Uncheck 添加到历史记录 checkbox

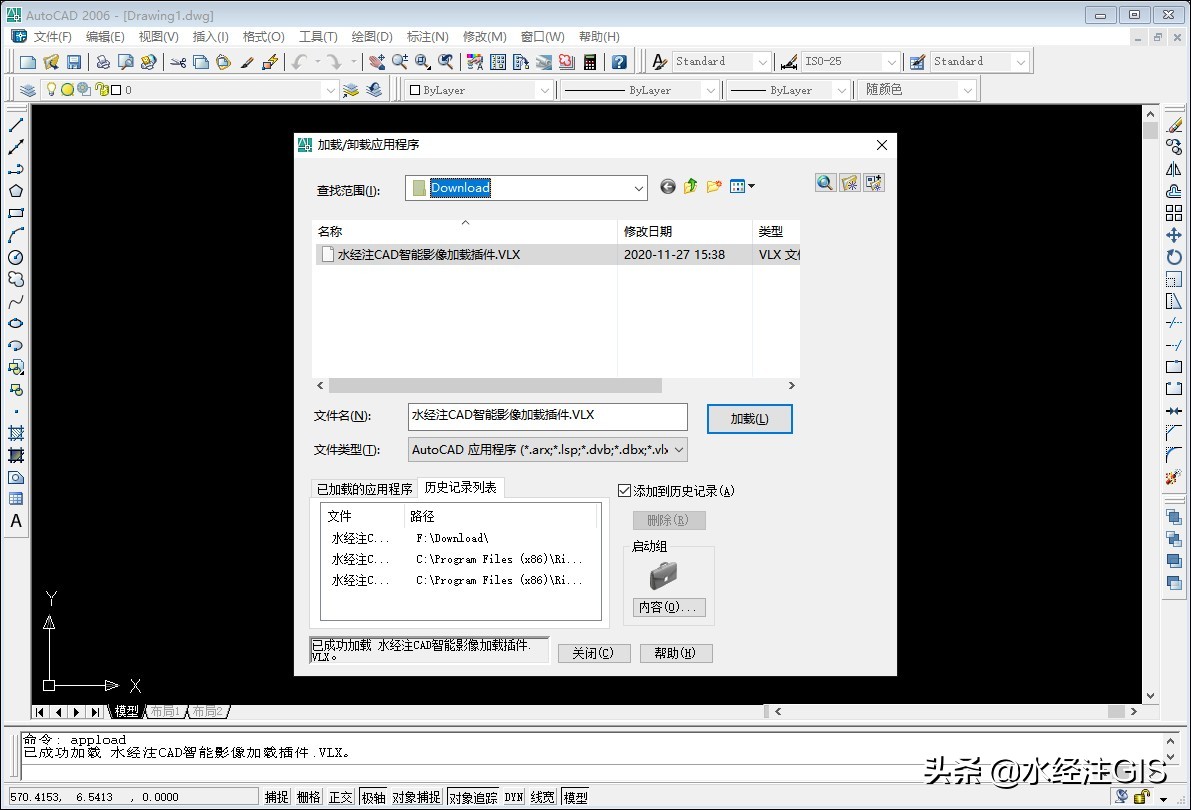625,491
